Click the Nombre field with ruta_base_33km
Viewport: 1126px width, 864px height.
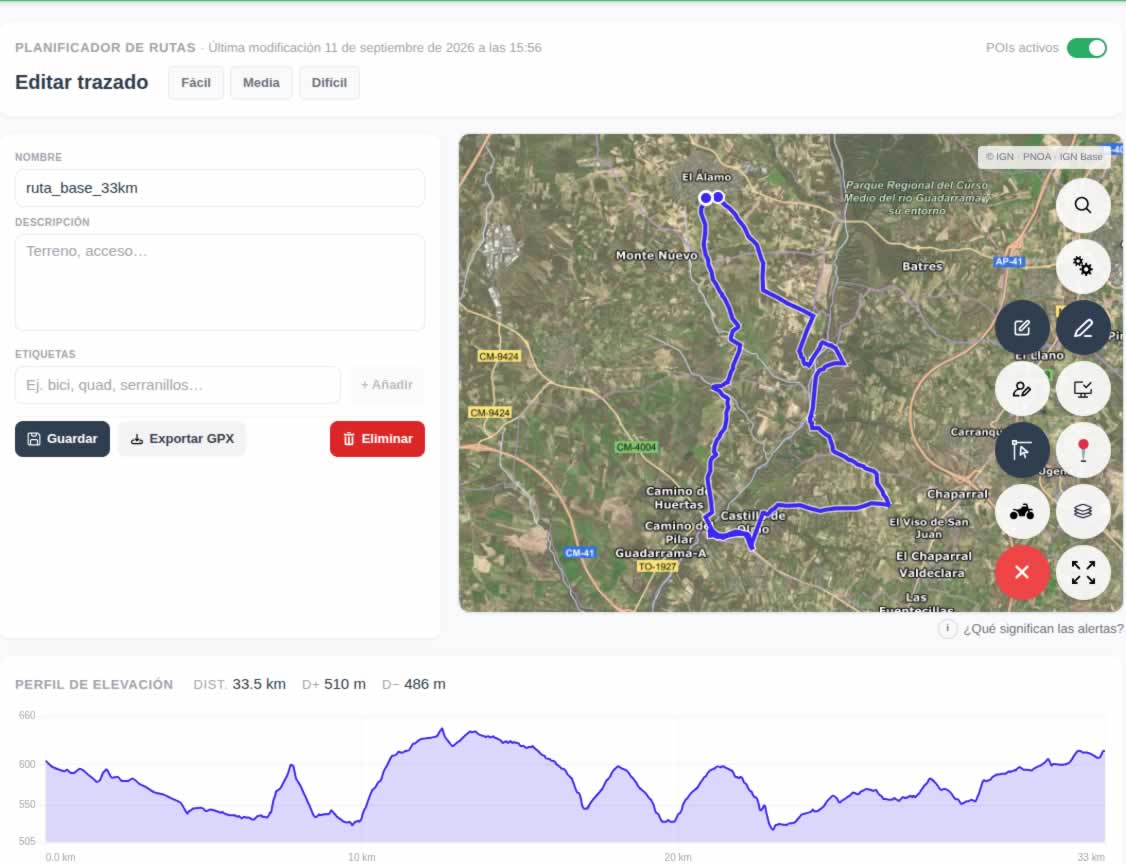[x=220, y=188]
